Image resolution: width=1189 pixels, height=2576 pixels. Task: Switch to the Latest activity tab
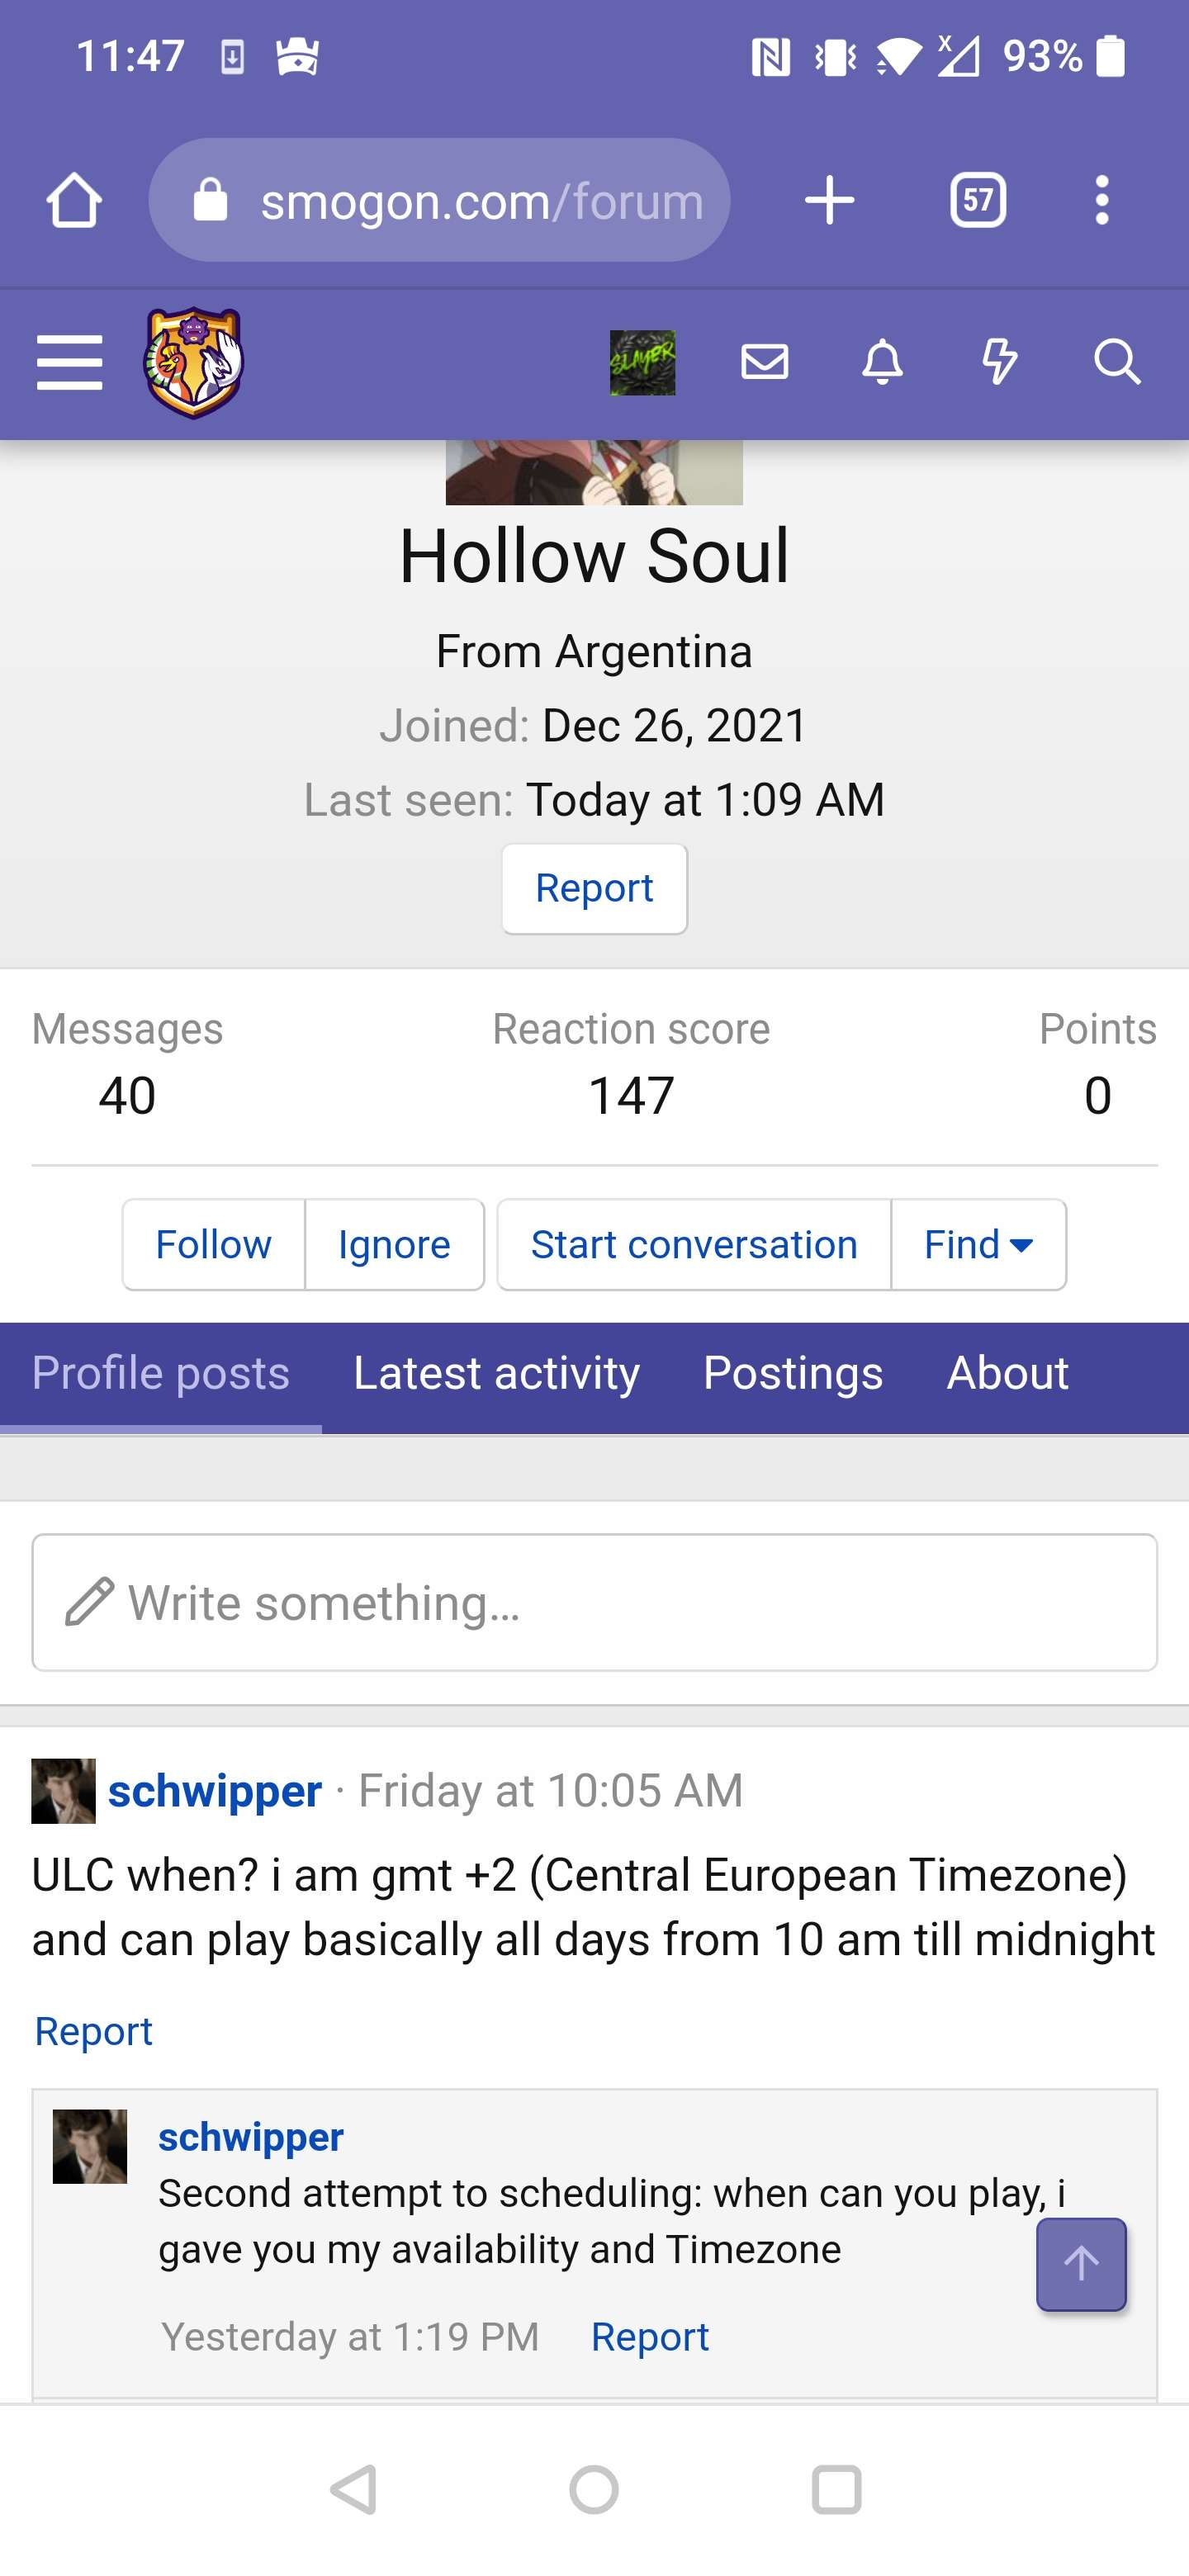click(496, 1373)
